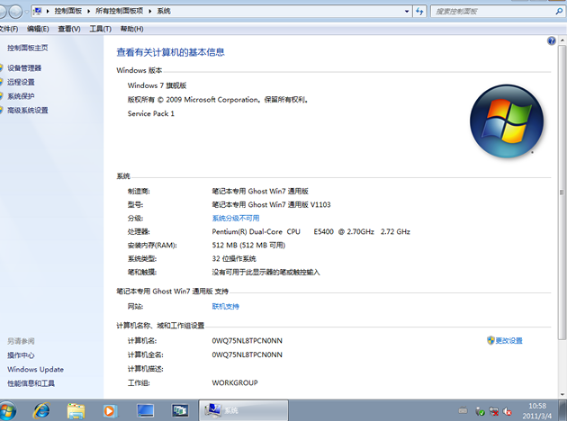Open 操作中心 link
The image size is (568, 421).
pyautogui.click(x=21, y=355)
